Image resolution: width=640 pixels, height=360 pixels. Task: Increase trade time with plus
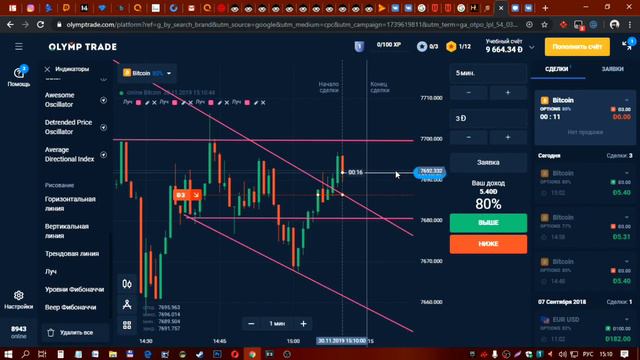tap(508, 93)
